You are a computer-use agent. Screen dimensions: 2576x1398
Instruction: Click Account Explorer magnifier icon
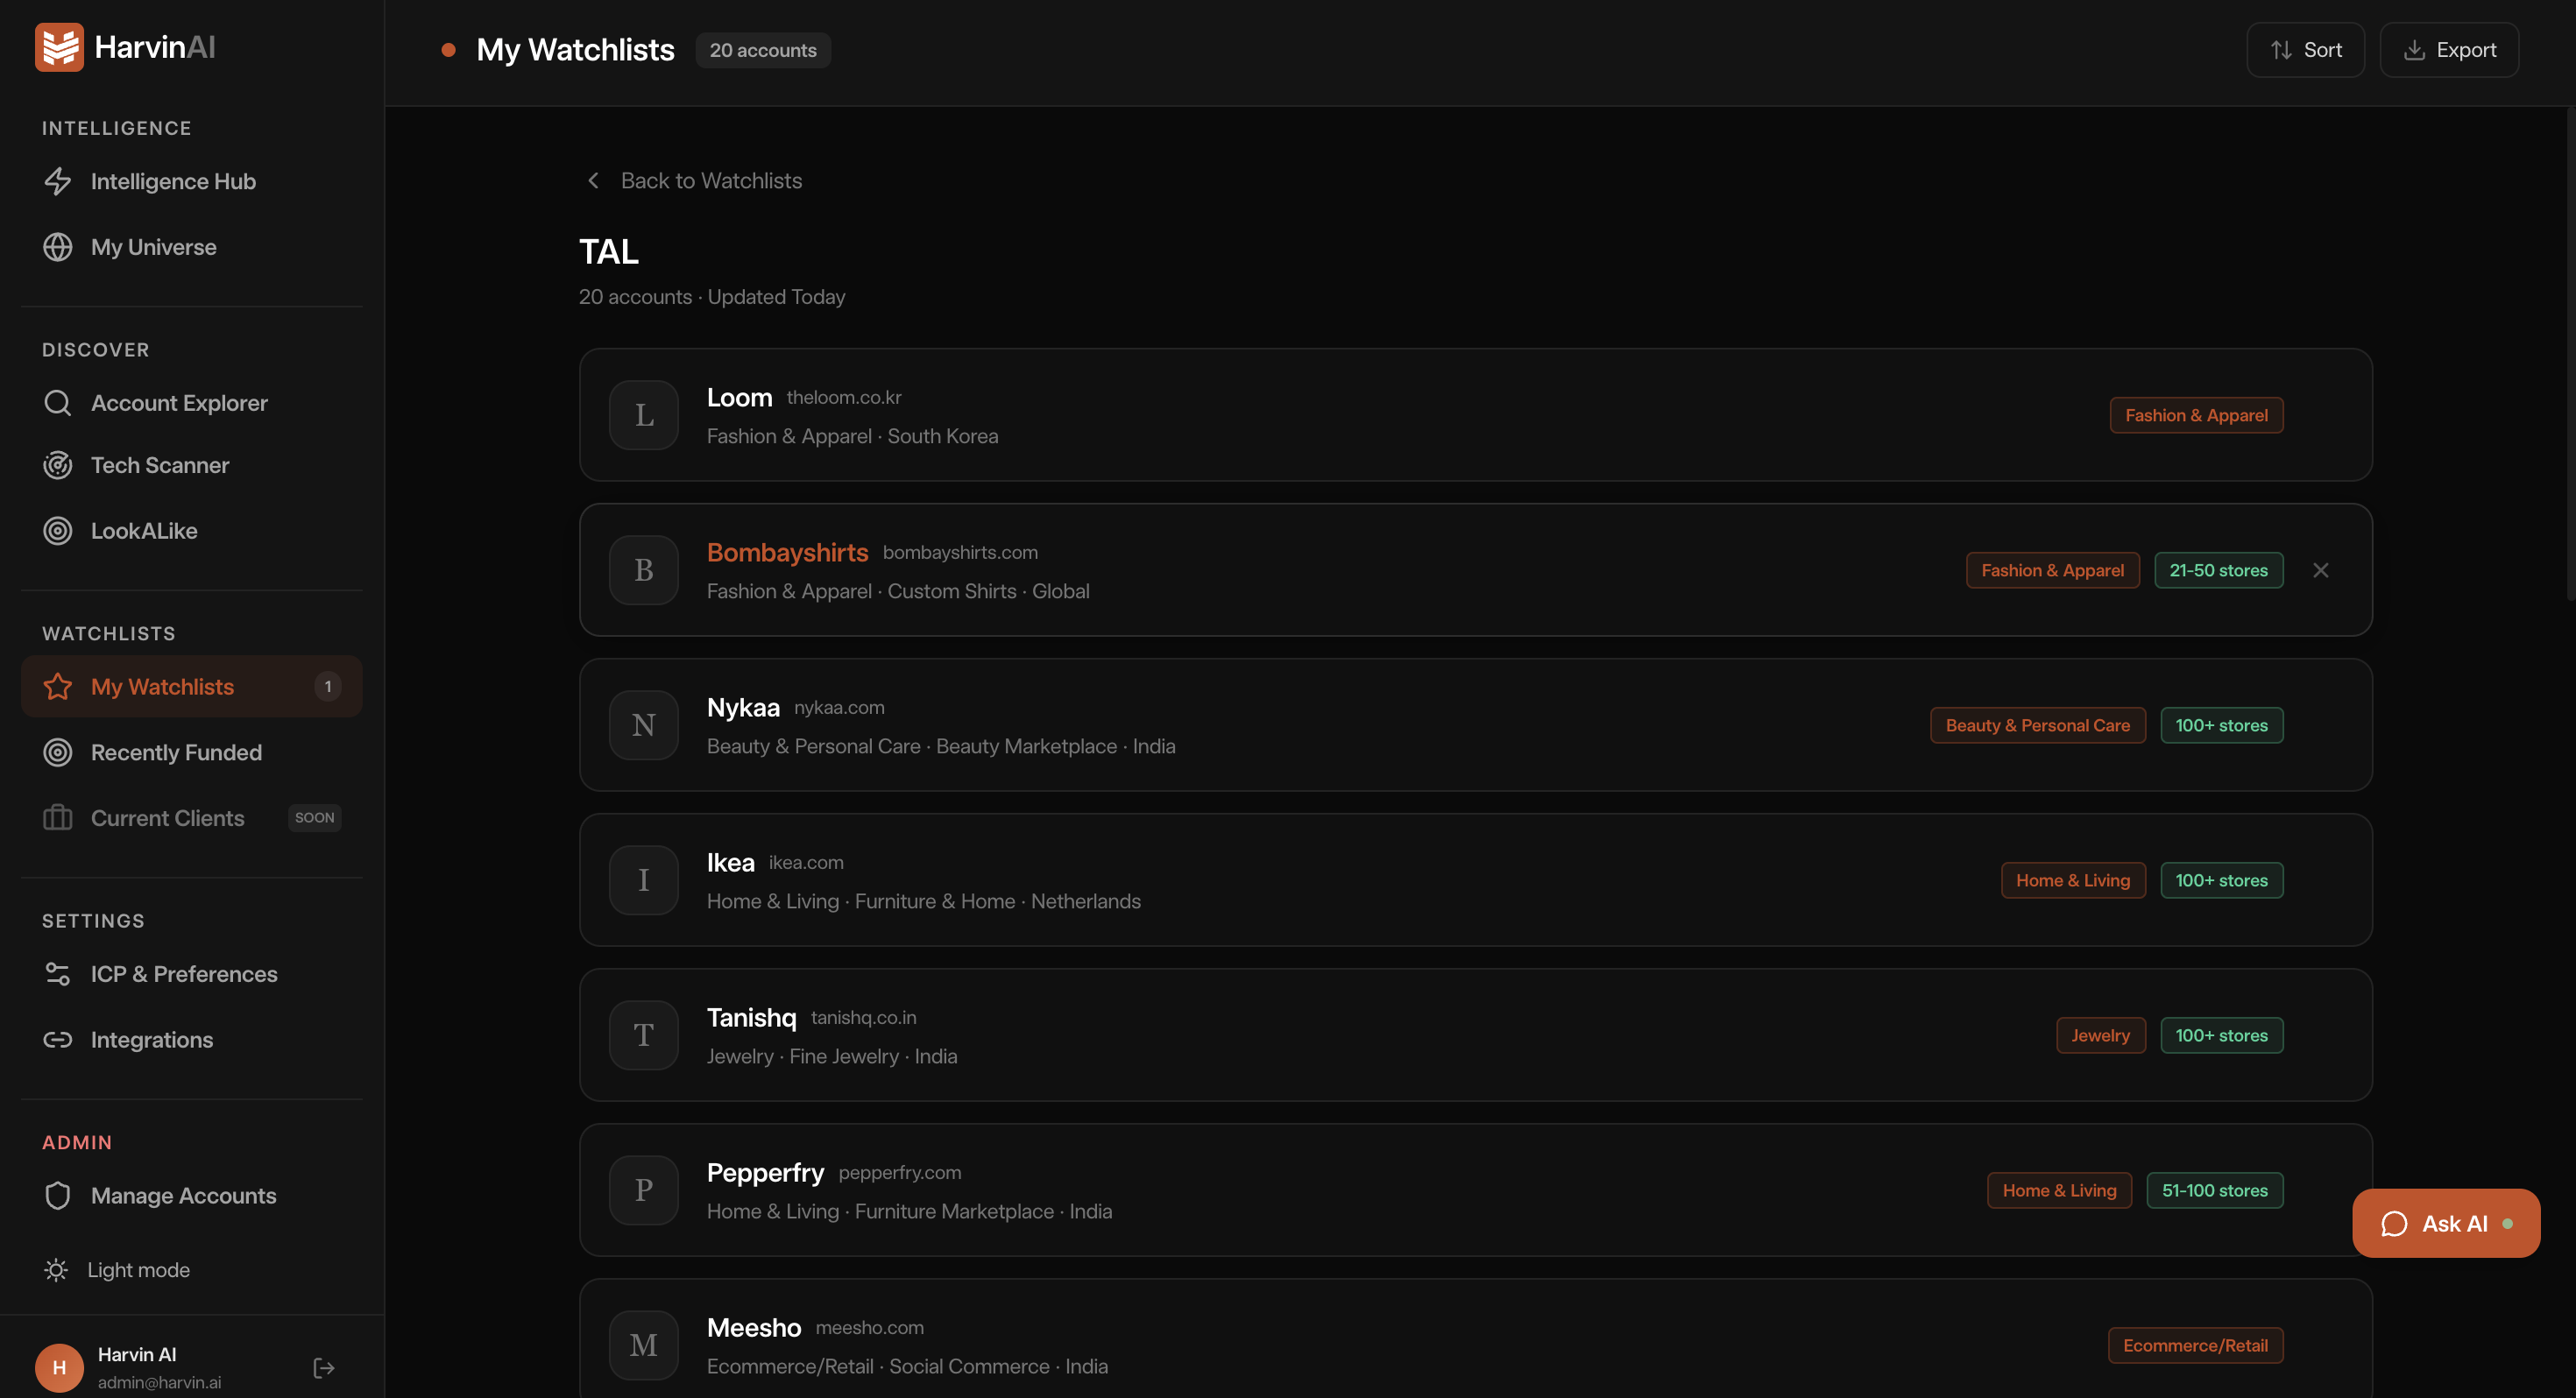pos(58,403)
